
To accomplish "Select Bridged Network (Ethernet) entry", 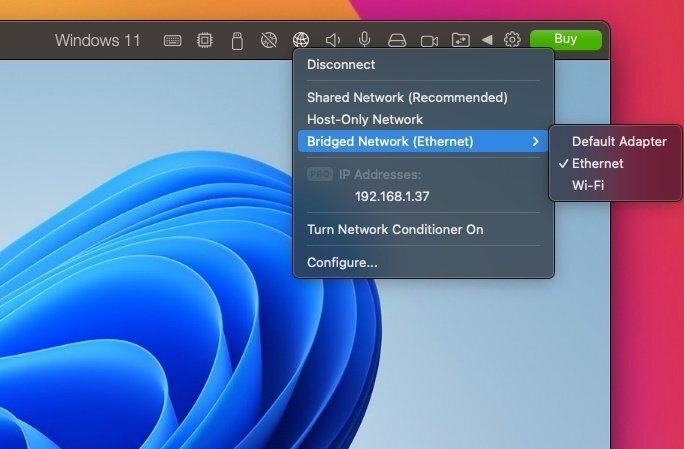I will (x=422, y=141).
